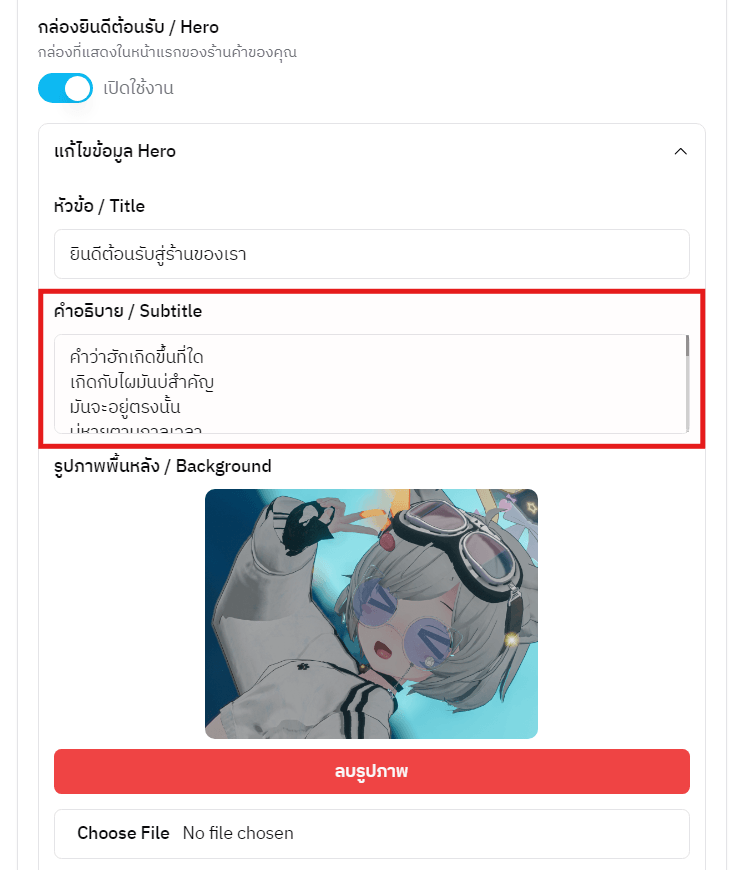Focus the หัวข้อ / Title input field

[372, 254]
